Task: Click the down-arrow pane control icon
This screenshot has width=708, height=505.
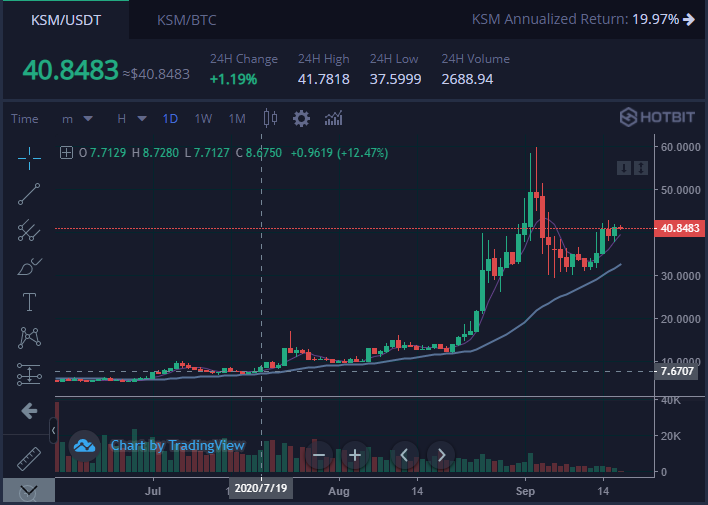Action: [x=624, y=168]
